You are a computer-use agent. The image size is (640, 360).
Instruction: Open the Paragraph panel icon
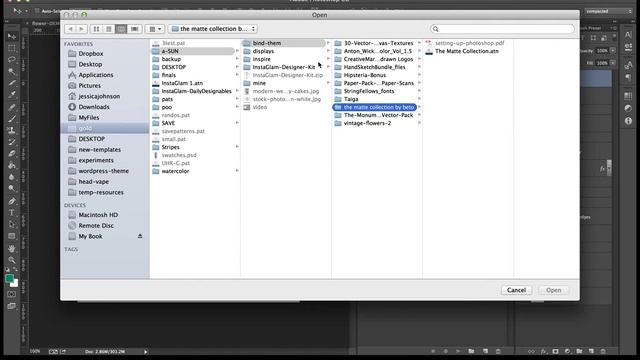coord(628,78)
